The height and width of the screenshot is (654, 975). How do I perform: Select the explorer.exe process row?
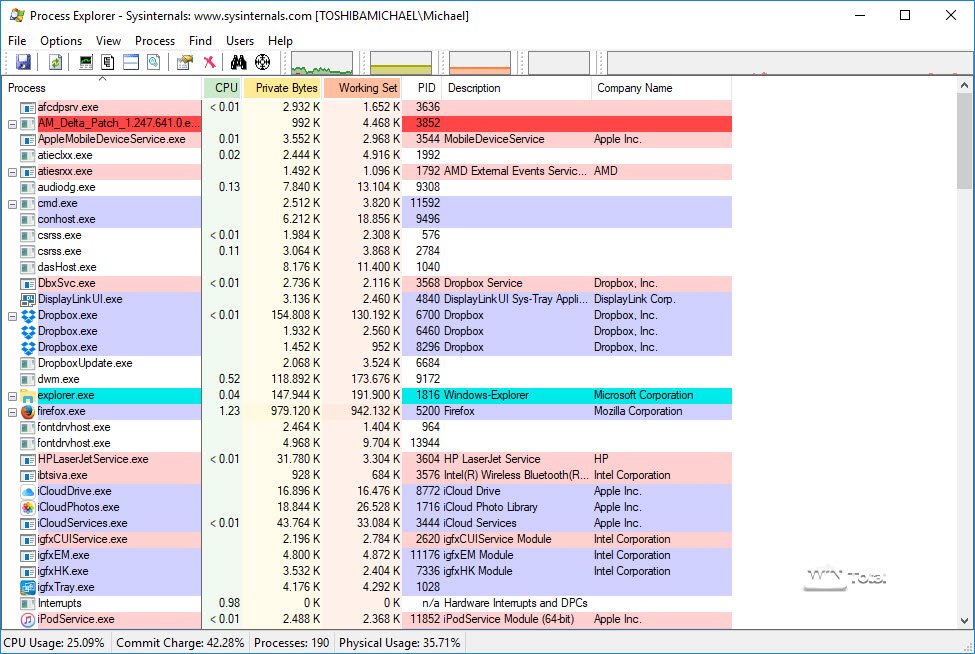66,395
